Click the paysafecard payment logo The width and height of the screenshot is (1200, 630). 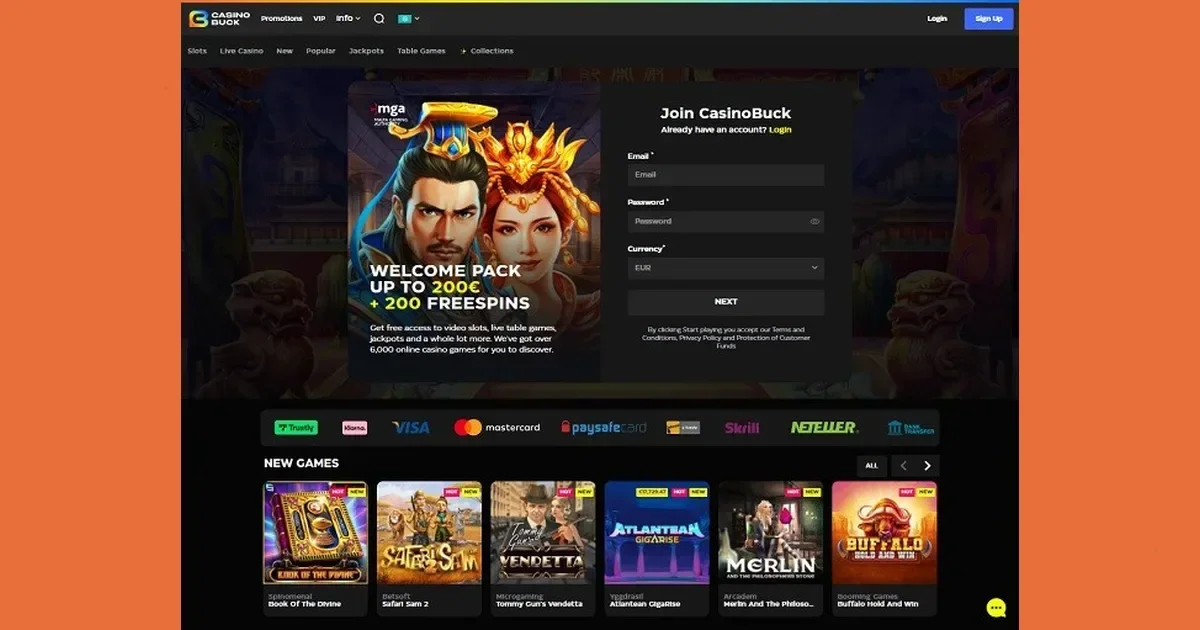603,427
